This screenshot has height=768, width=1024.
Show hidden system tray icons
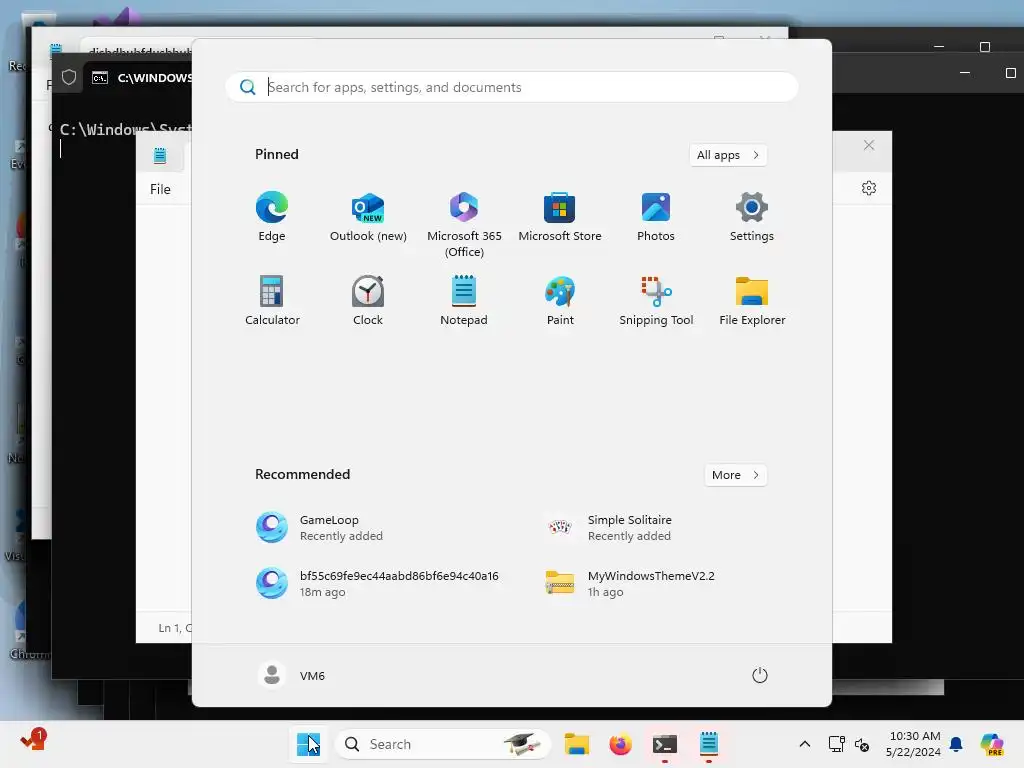pos(805,744)
